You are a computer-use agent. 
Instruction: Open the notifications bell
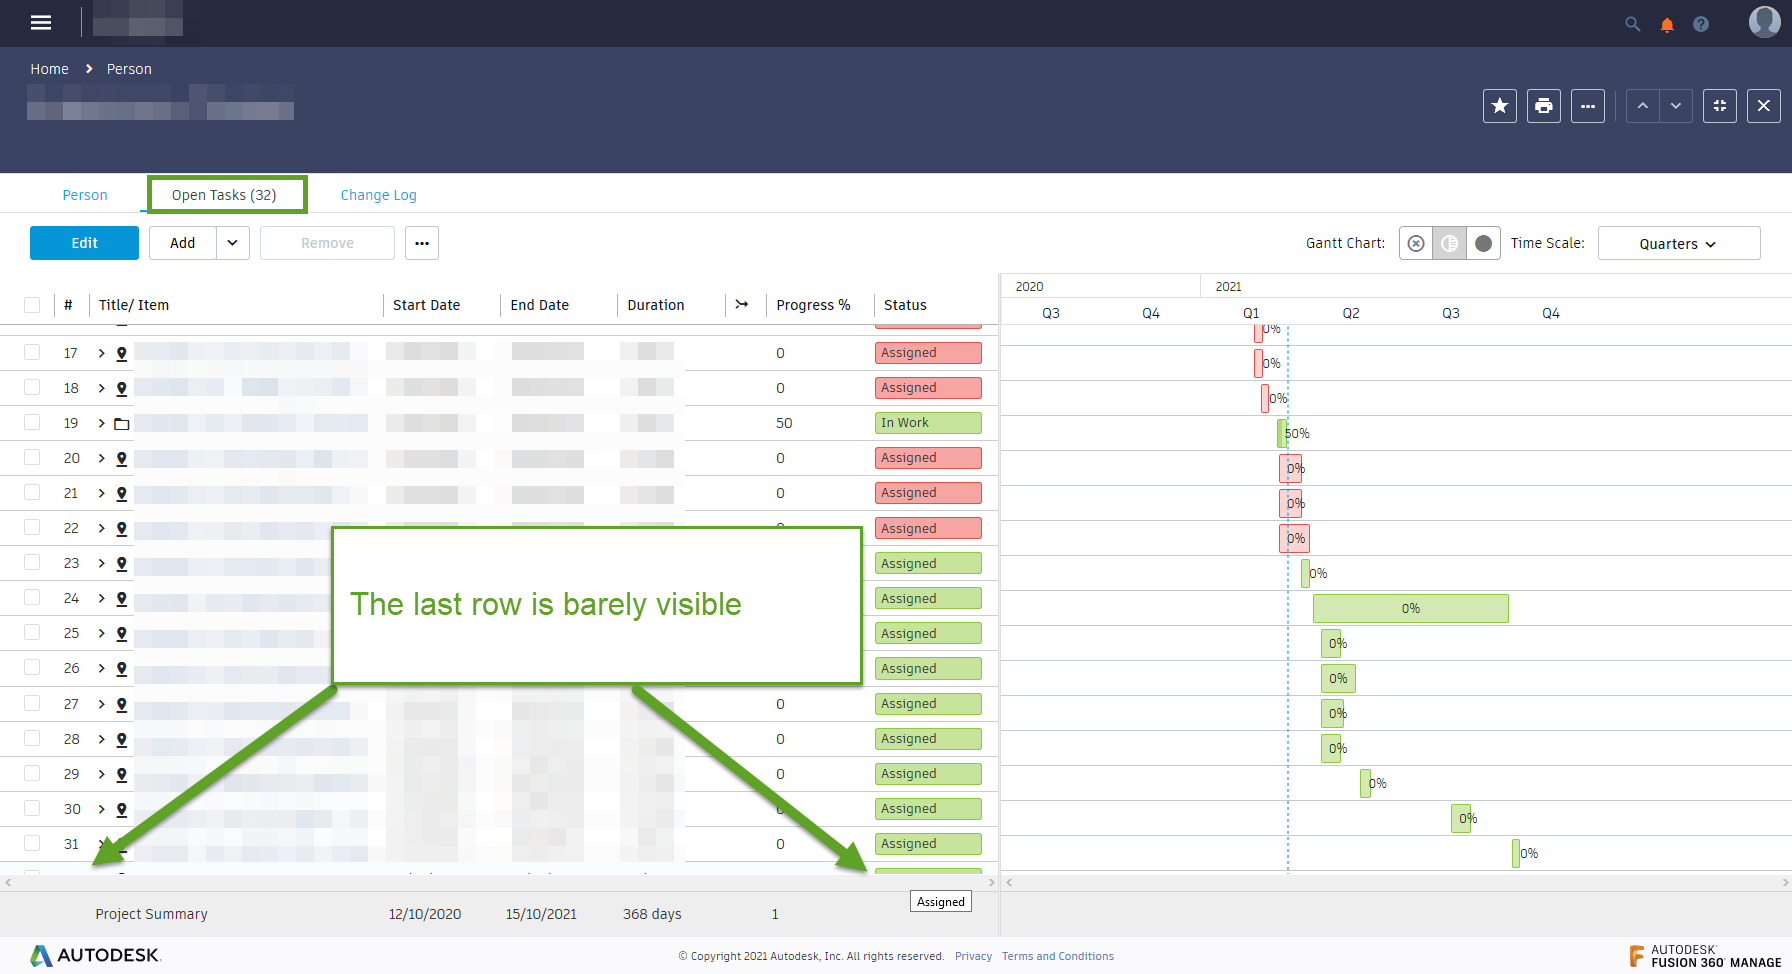[1667, 24]
